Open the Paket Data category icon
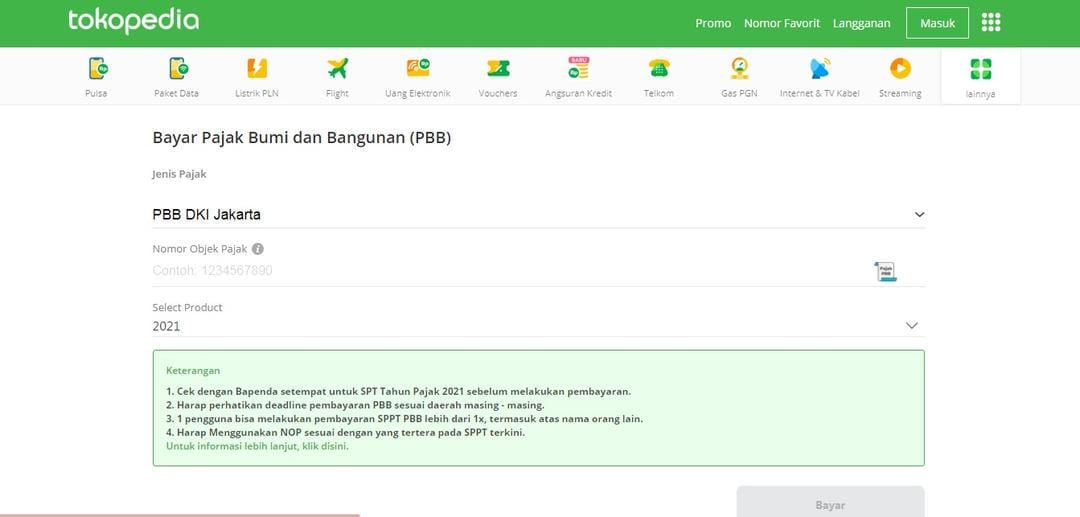Viewport: 1080px width, 517px height. pyautogui.click(x=178, y=68)
